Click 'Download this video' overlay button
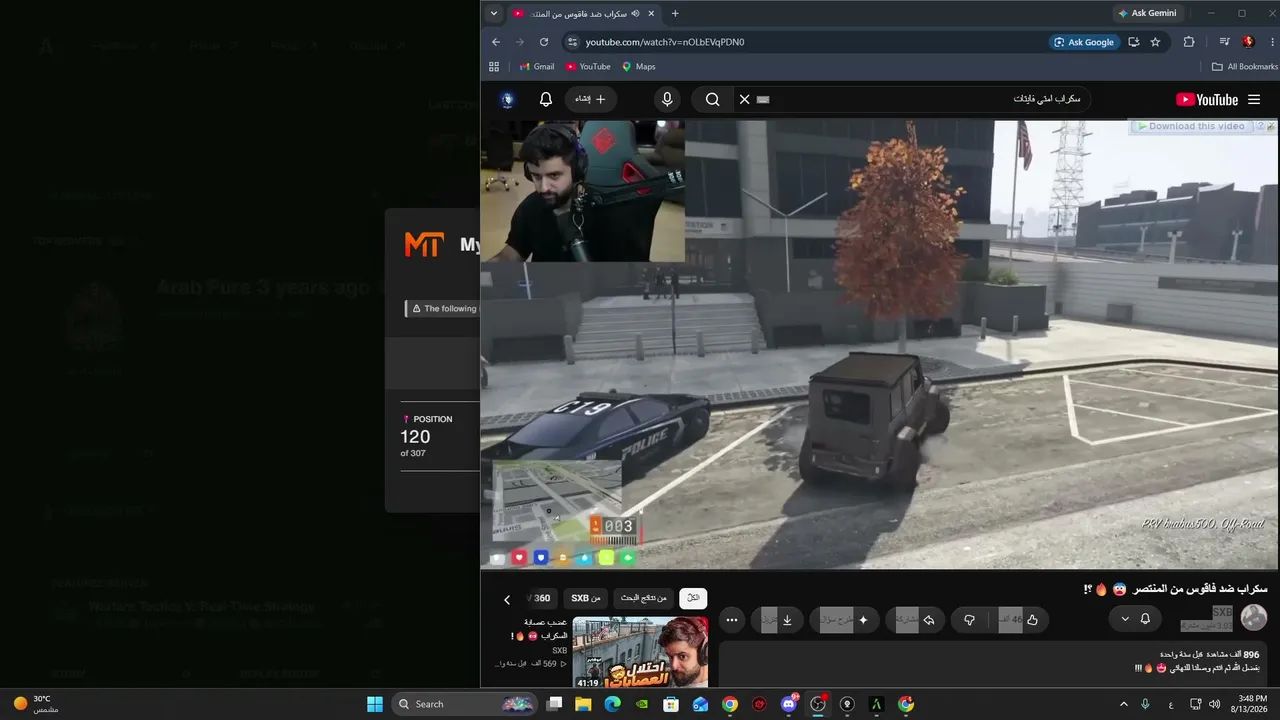Image resolution: width=1280 pixels, height=720 pixels. coord(1191,126)
